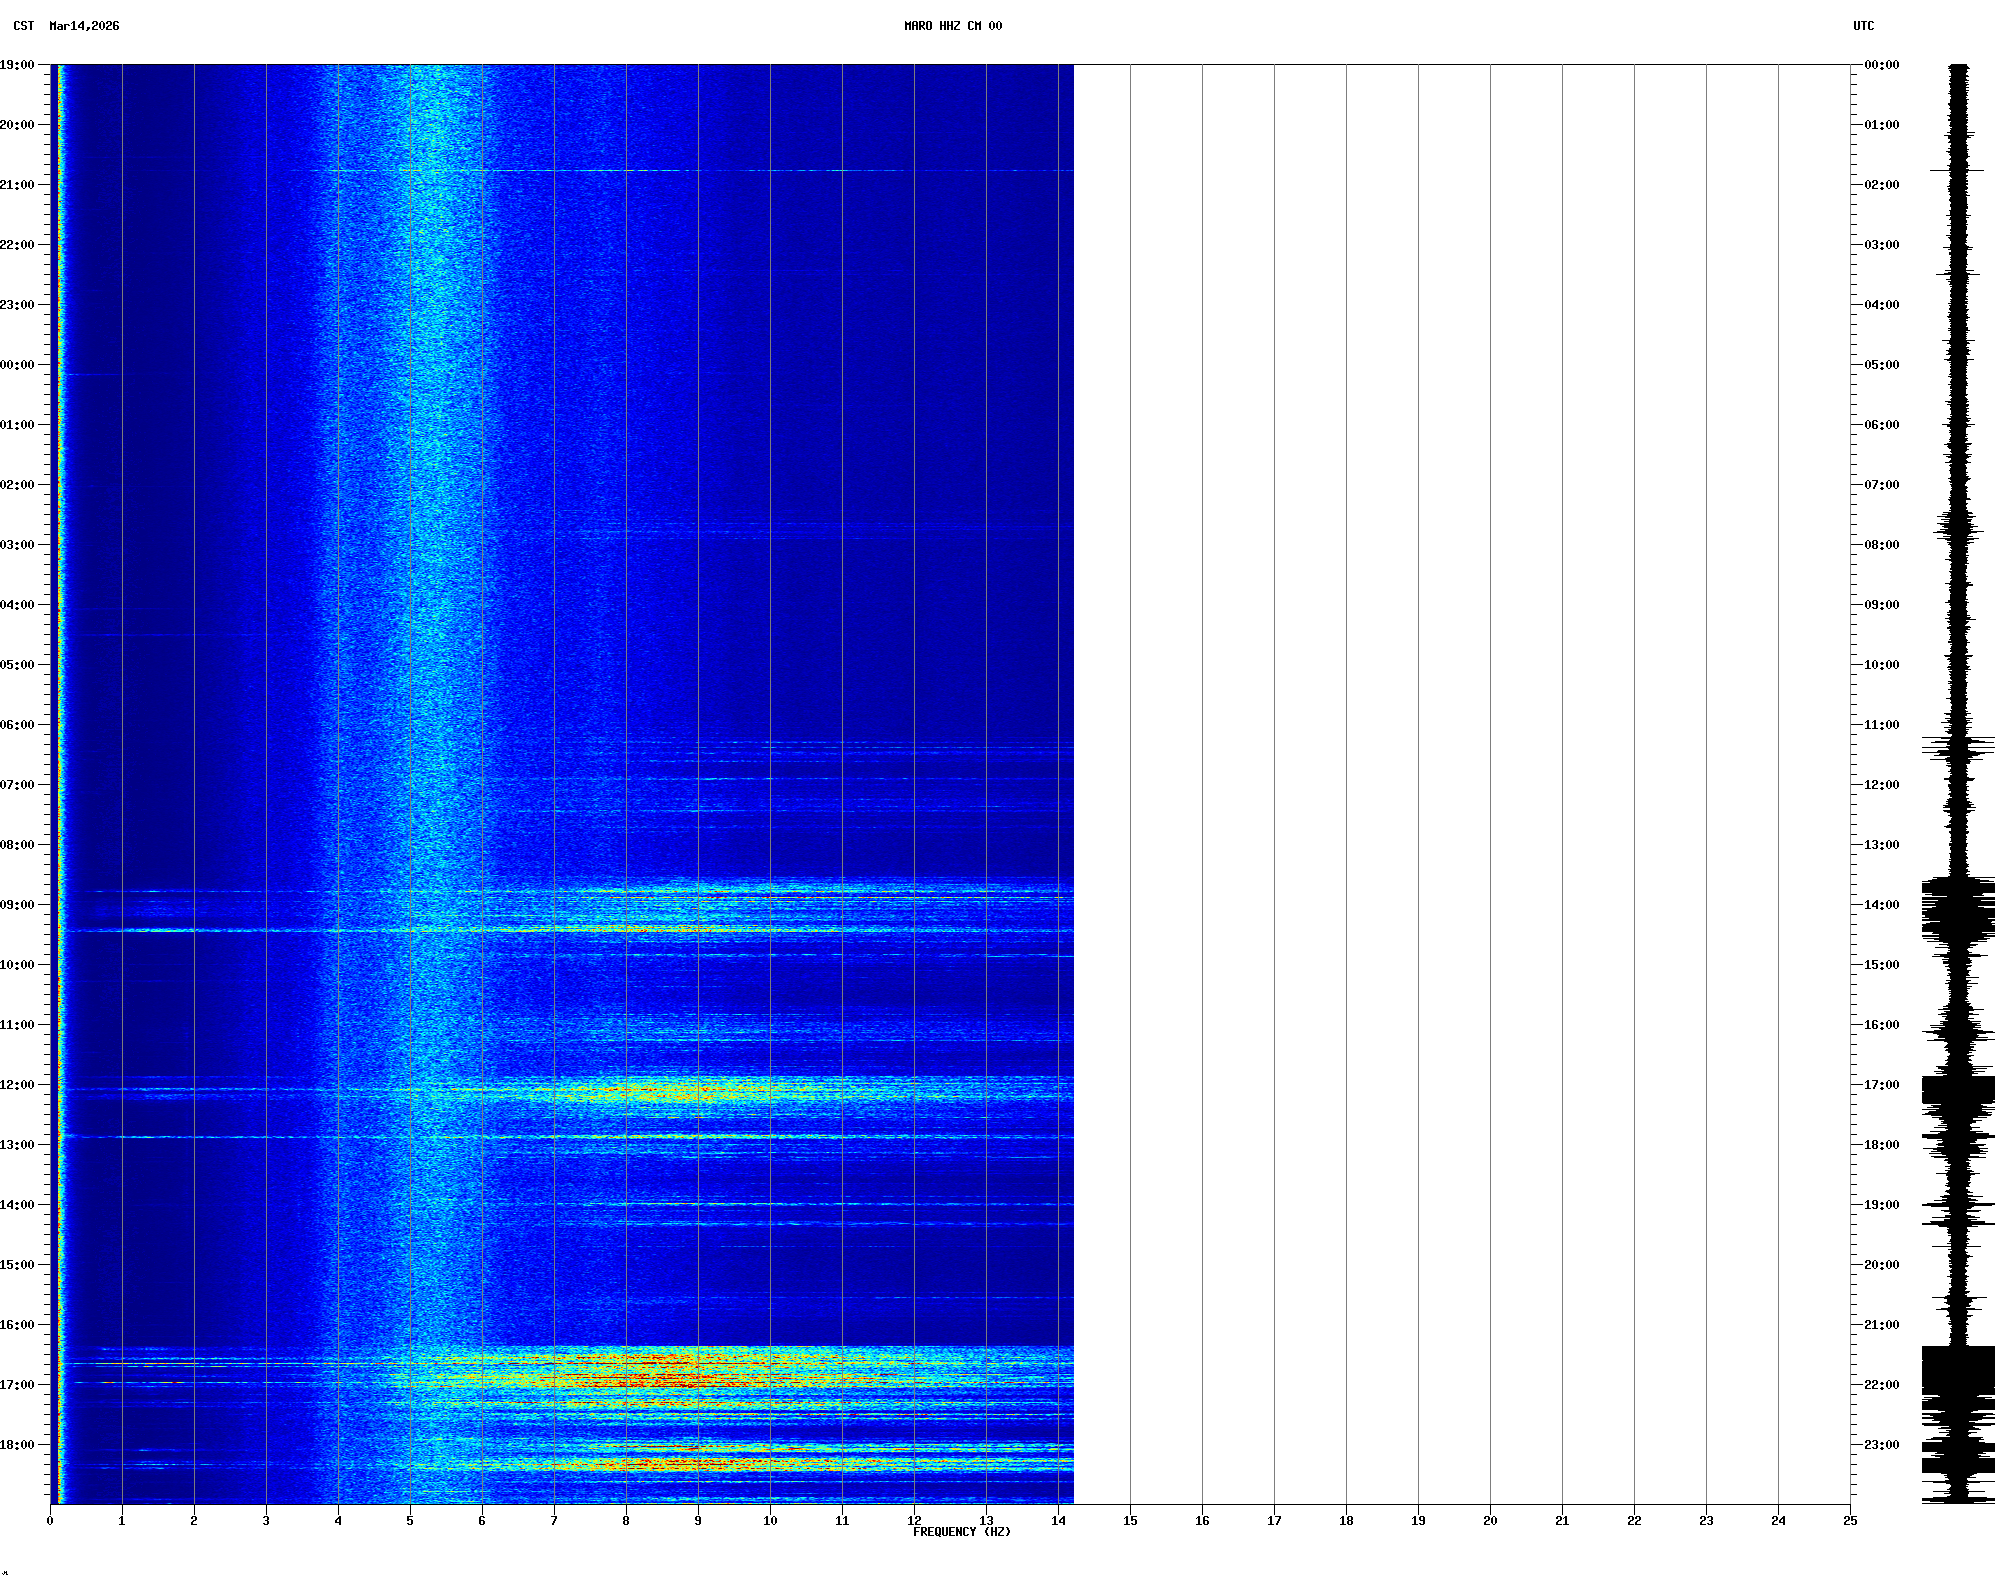Click the large waveform burst near 22:00 UTC
The height and width of the screenshot is (1584, 2002).
[1958, 1372]
